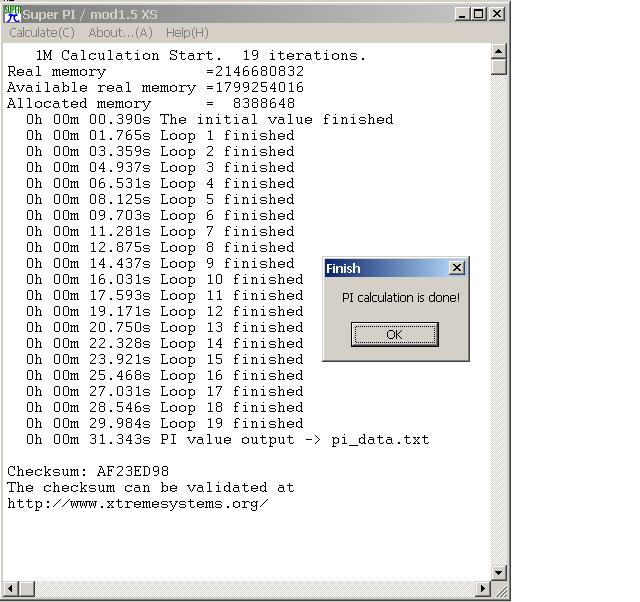640x602 pixels.
Task: Click the vertical scrollbar up arrow
Action: (498, 51)
